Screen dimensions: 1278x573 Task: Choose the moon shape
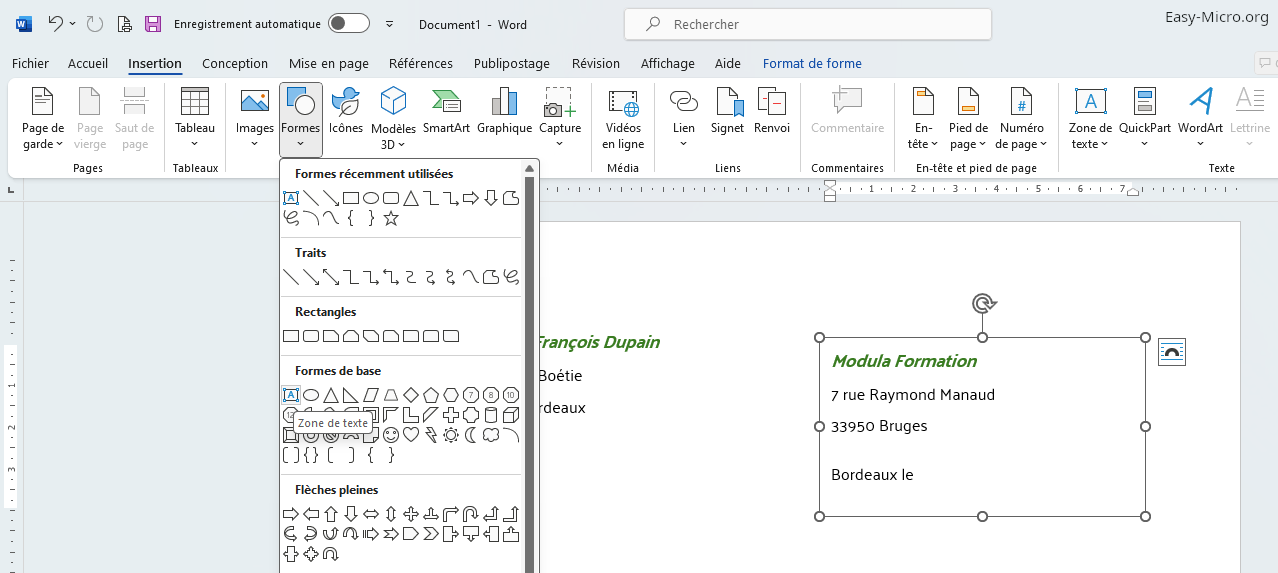pos(471,435)
